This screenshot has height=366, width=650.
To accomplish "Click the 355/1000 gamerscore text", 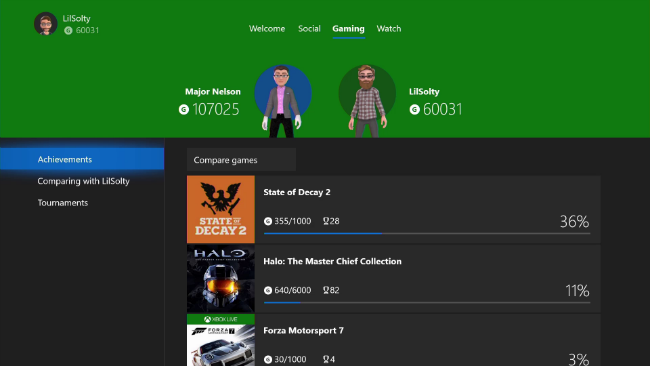I will coord(293,221).
